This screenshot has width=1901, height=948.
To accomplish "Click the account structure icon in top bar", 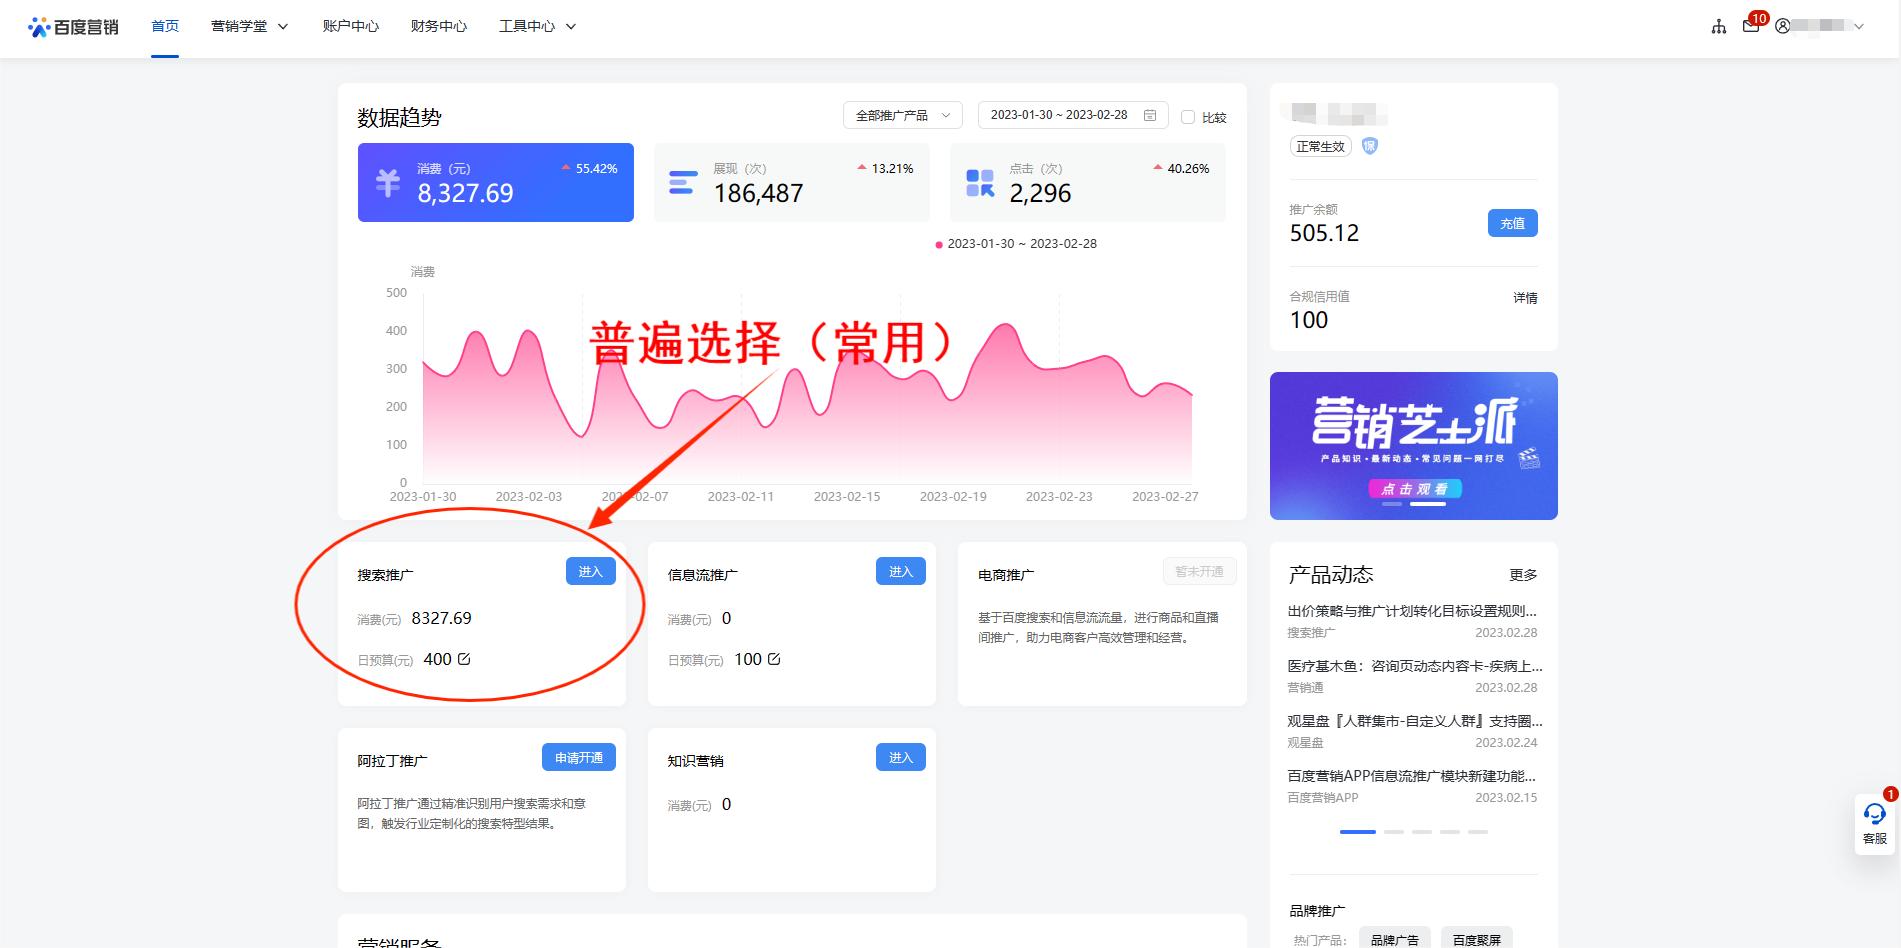I will tap(1717, 25).
